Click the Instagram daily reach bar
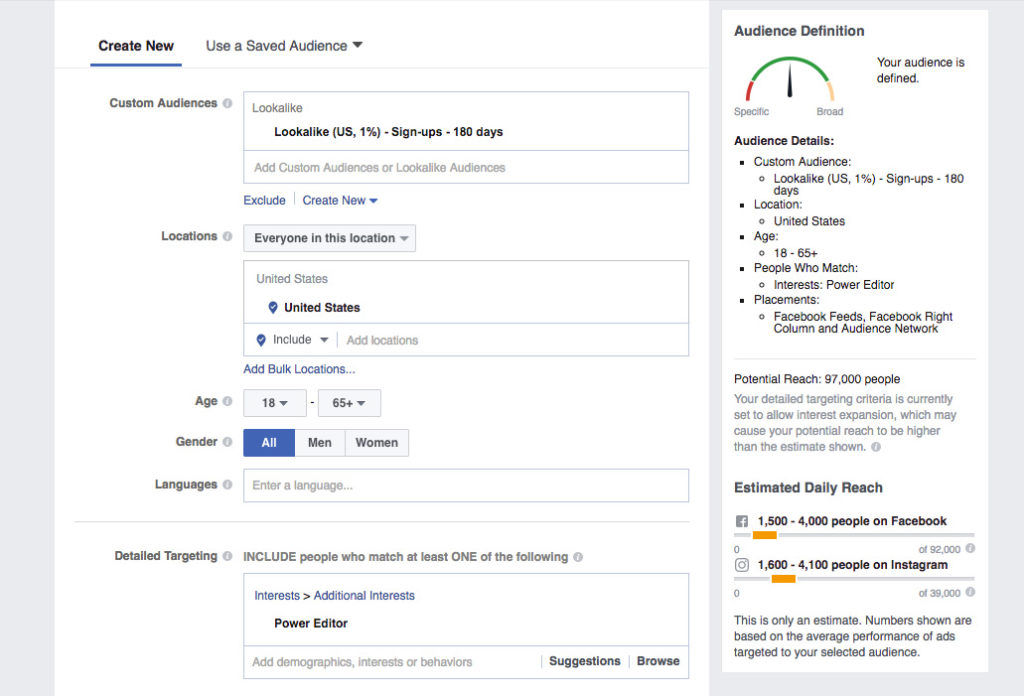Screen dimensions: 1024x696 (x=854, y=579)
